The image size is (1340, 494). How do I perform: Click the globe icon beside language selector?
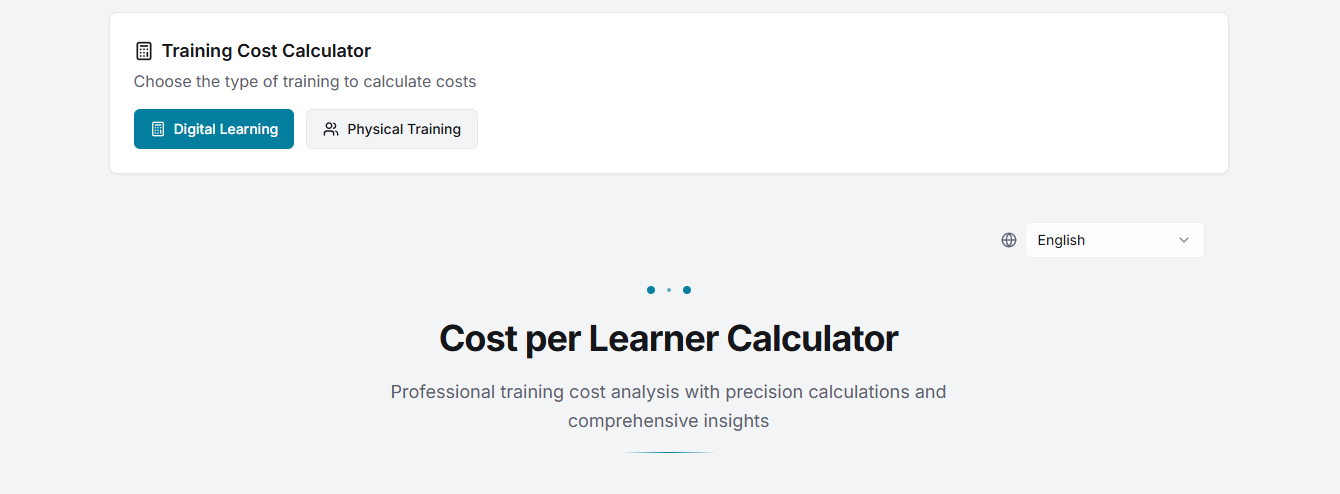click(x=1009, y=240)
